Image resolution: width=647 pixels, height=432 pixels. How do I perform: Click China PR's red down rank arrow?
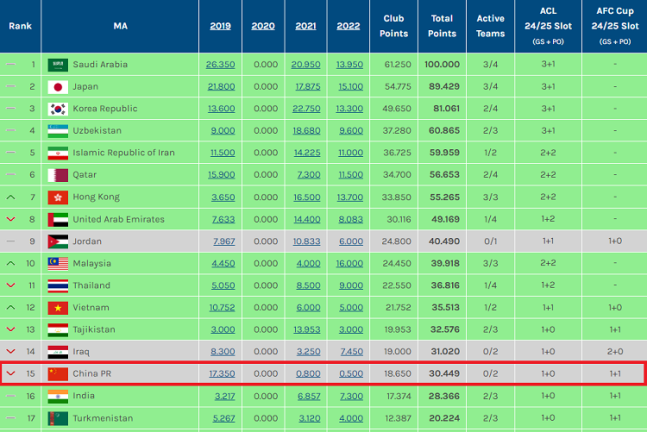(x=11, y=373)
